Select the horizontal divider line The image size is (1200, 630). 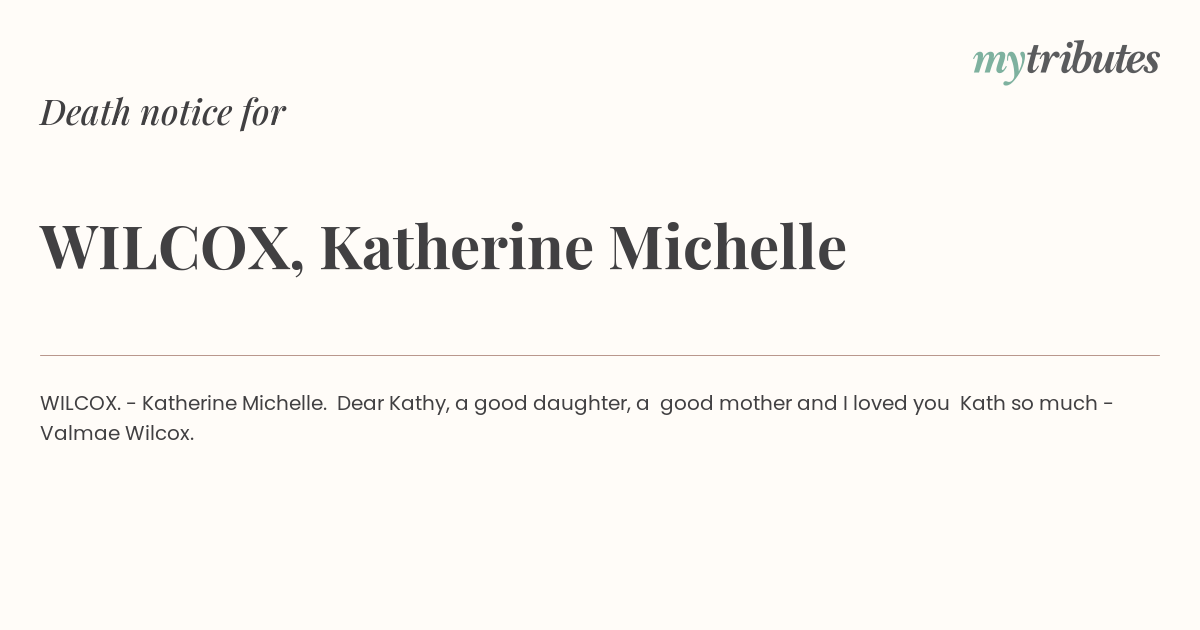point(600,355)
